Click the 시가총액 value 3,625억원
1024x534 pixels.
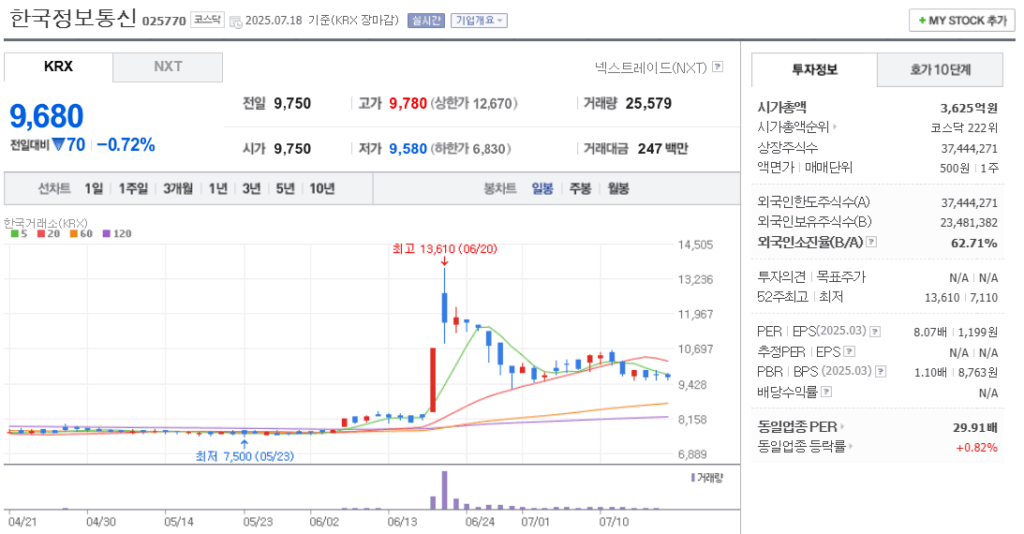pyautogui.click(x=968, y=108)
